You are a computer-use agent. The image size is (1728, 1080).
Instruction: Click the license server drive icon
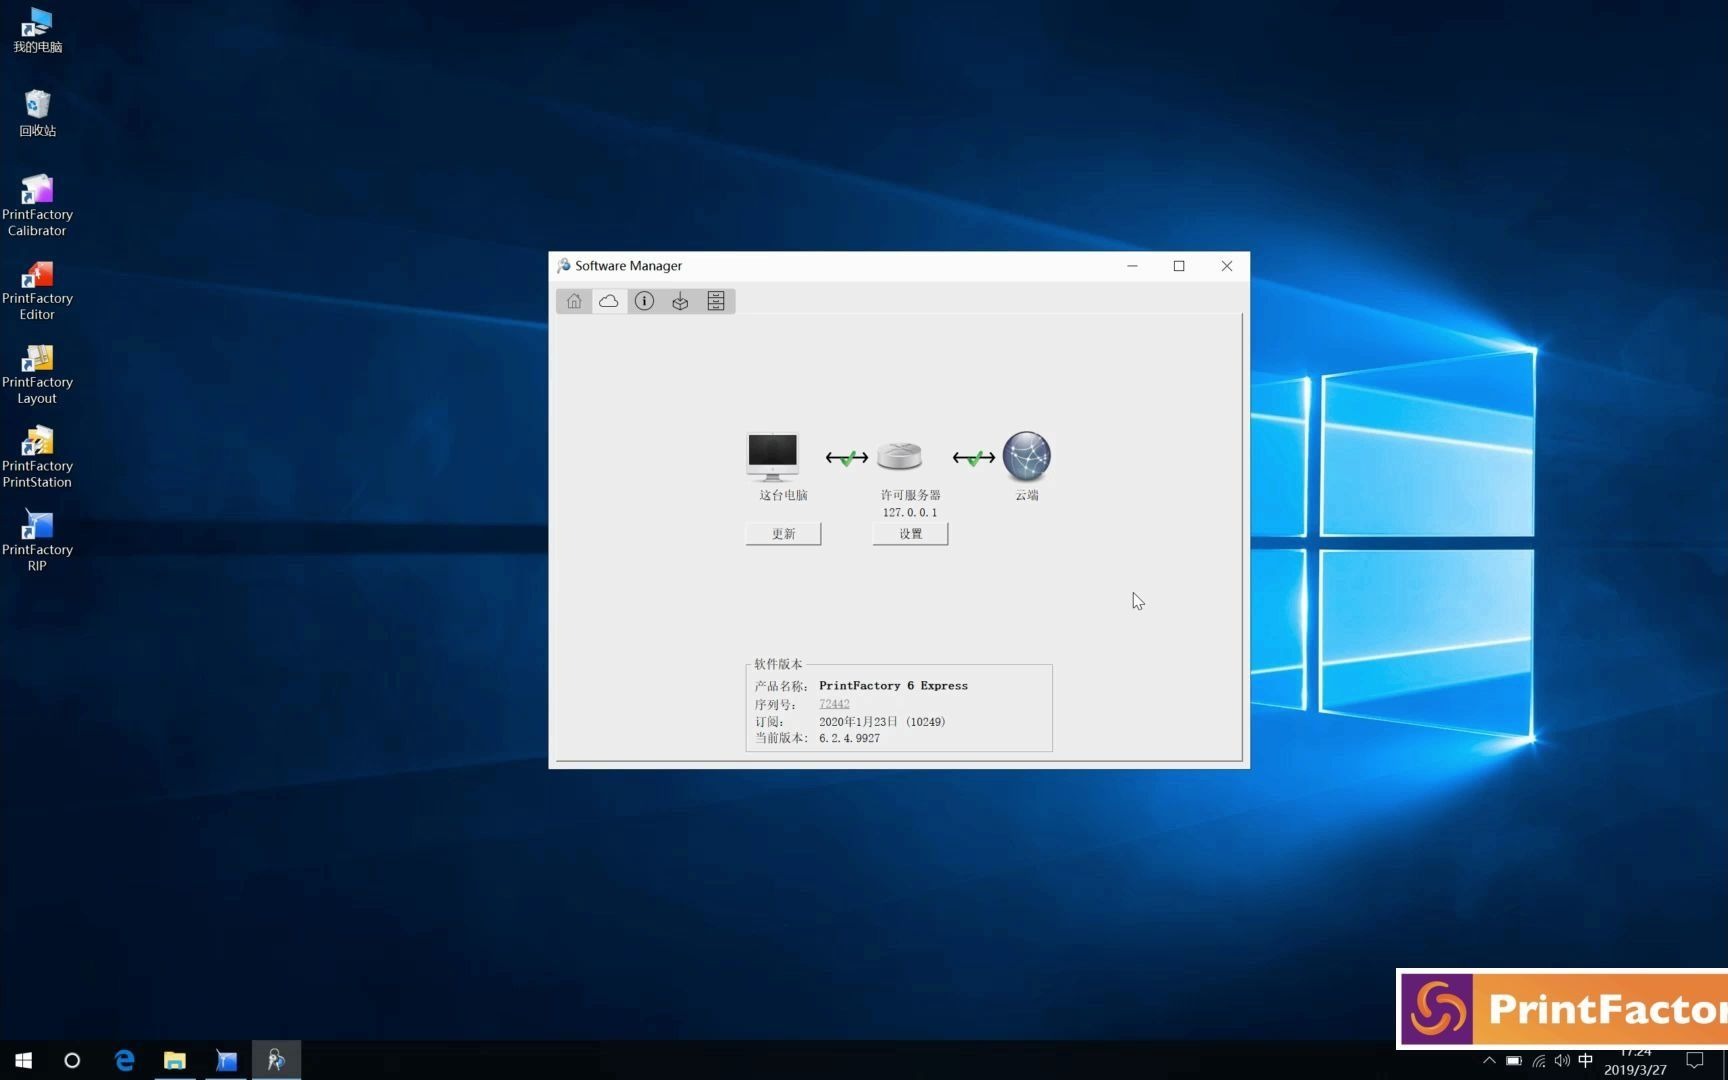coord(899,456)
